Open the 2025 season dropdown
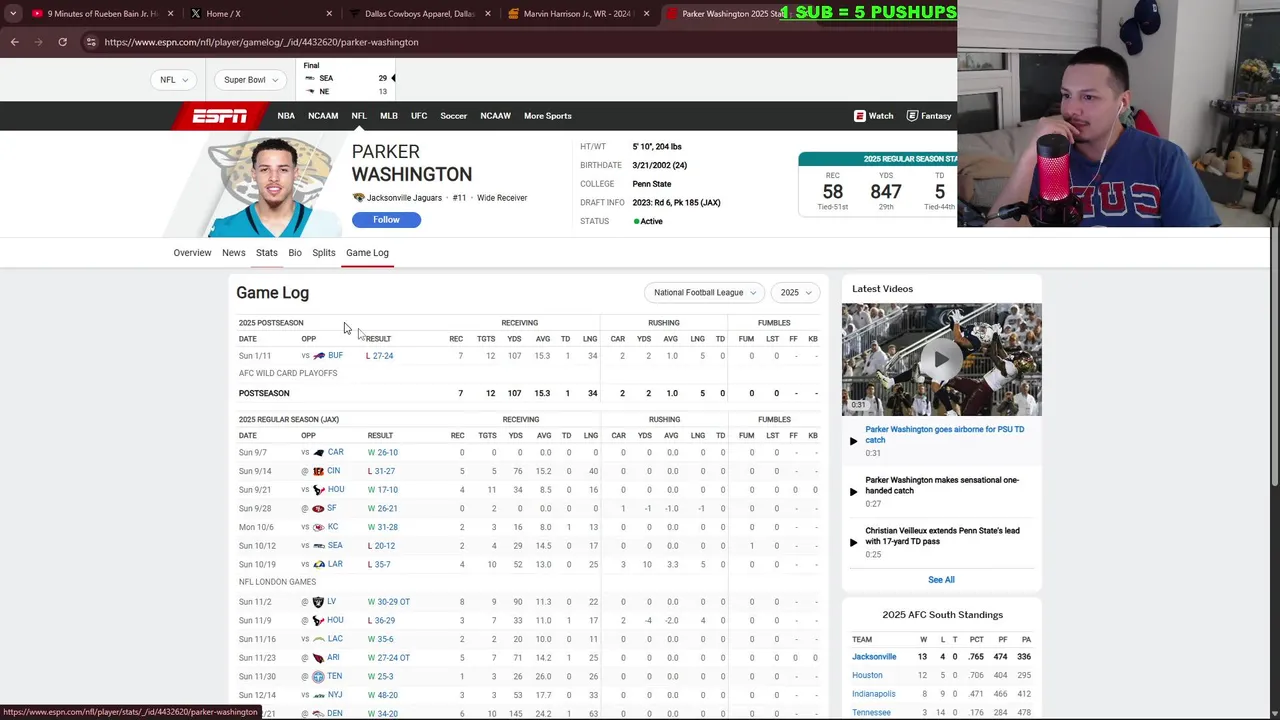The image size is (1280, 720). (x=795, y=293)
